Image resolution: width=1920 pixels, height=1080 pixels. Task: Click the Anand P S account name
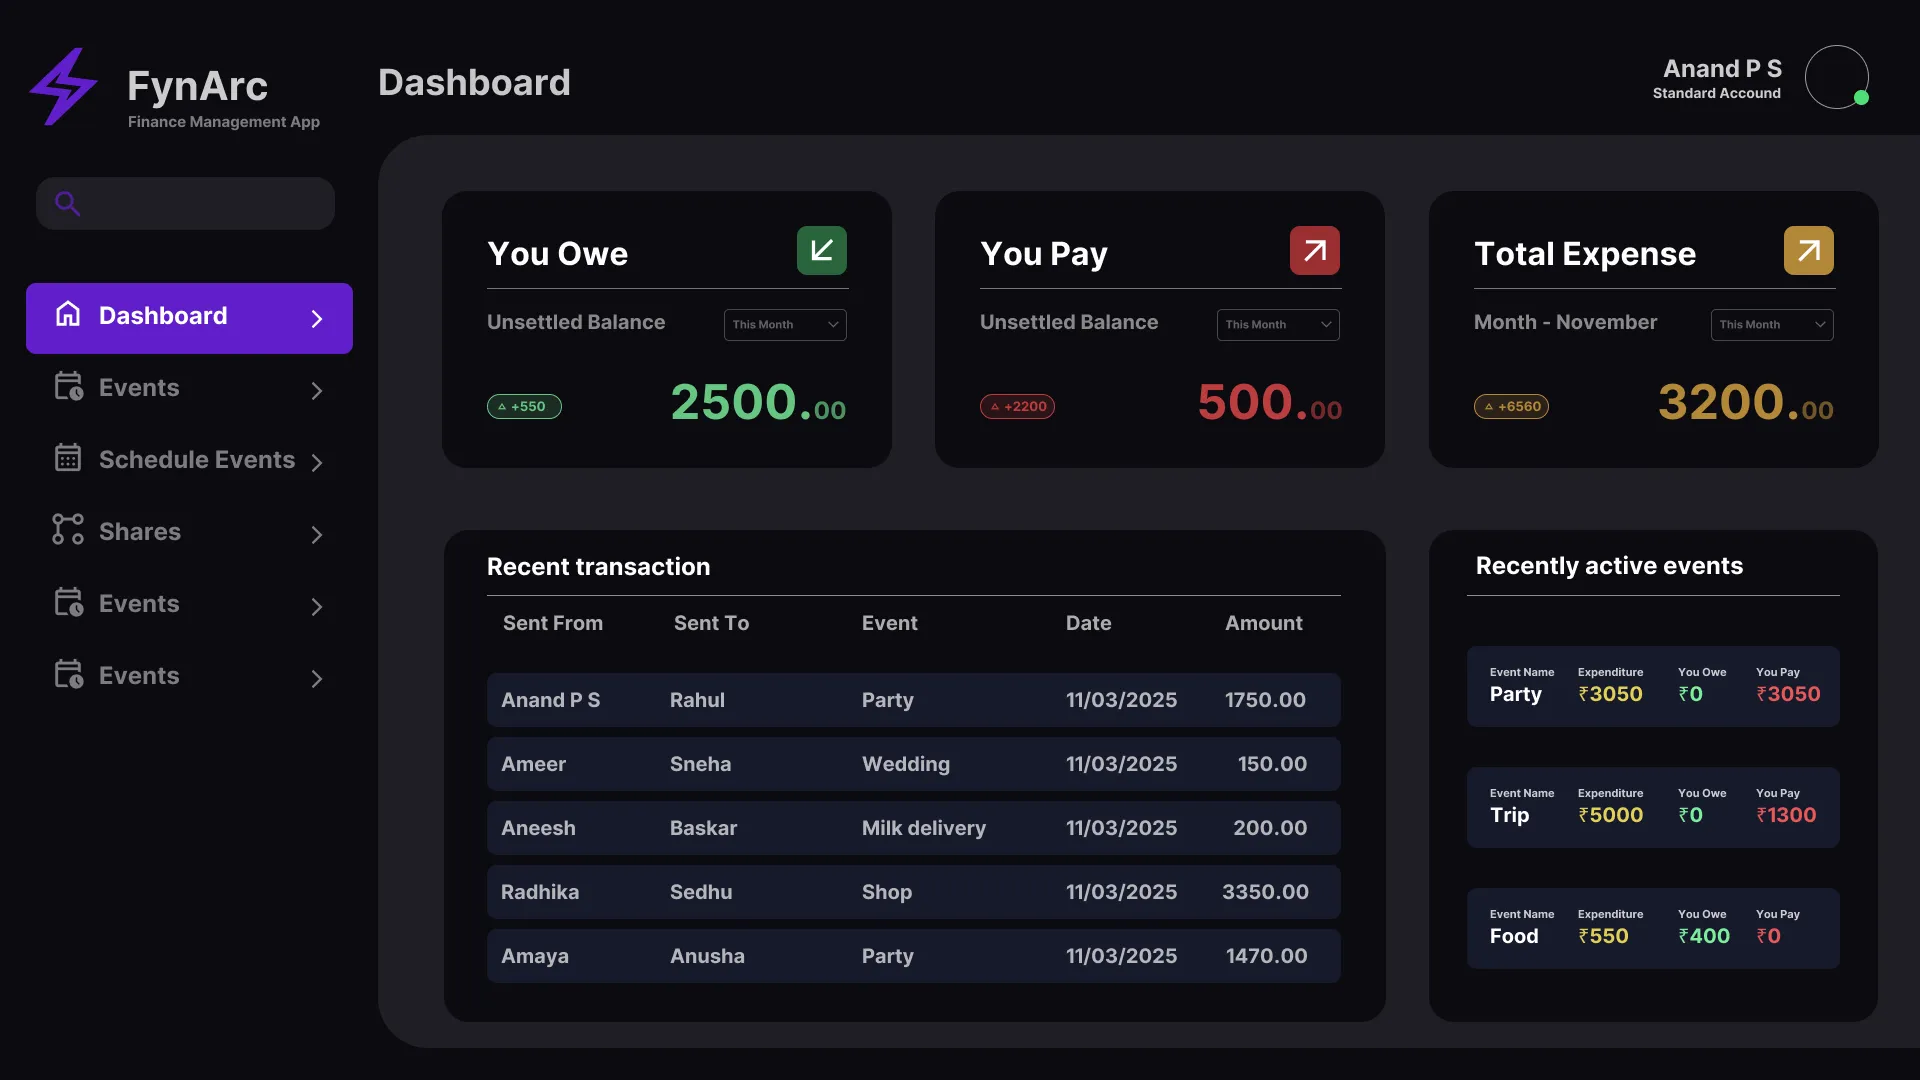[1722, 68]
